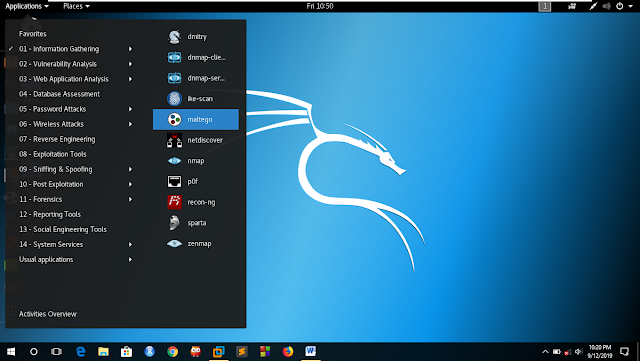Image resolution: width=640 pixels, height=361 pixels.
Task: Click the Kali power icon
Action: pyautogui.click(x=620, y=6)
